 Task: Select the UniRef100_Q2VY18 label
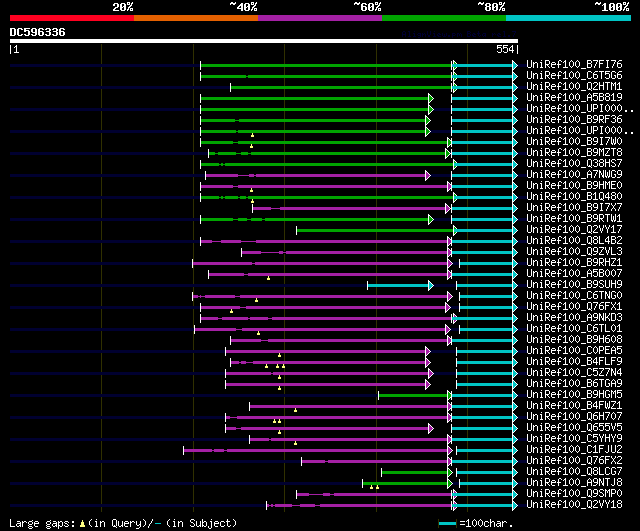point(574,505)
